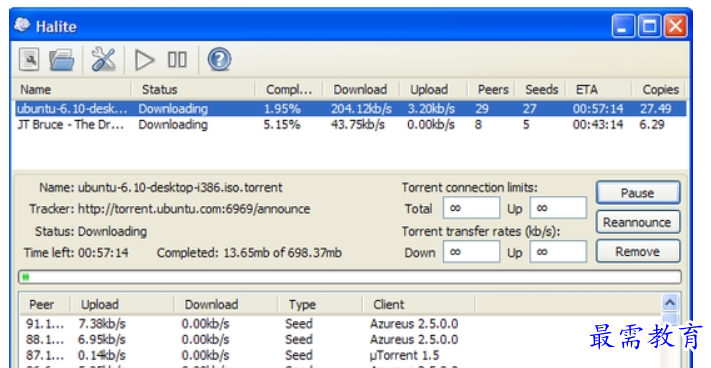Select peer row 87.1... µTorrent 1.5

tap(340, 355)
